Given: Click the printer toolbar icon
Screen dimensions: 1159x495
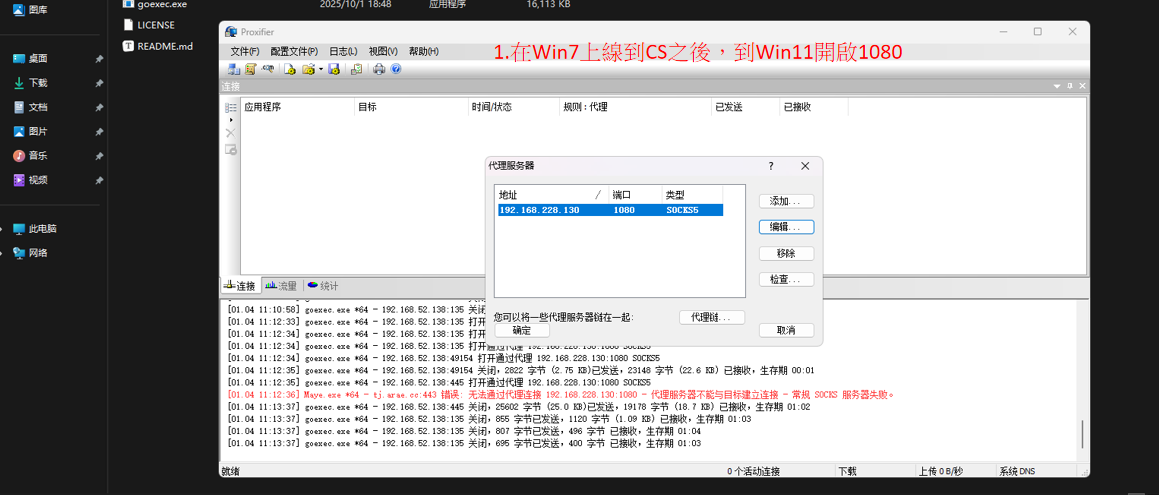Looking at the screenshot, I should tap(379, 69).
